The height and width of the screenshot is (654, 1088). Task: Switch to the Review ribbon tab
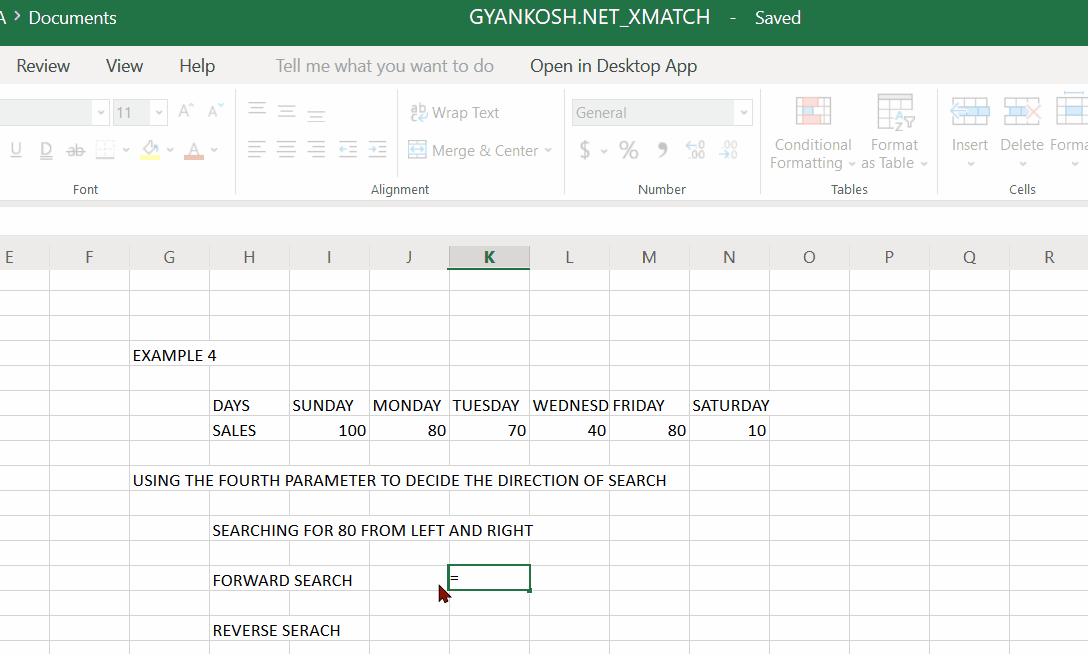(x=43, y=65)
